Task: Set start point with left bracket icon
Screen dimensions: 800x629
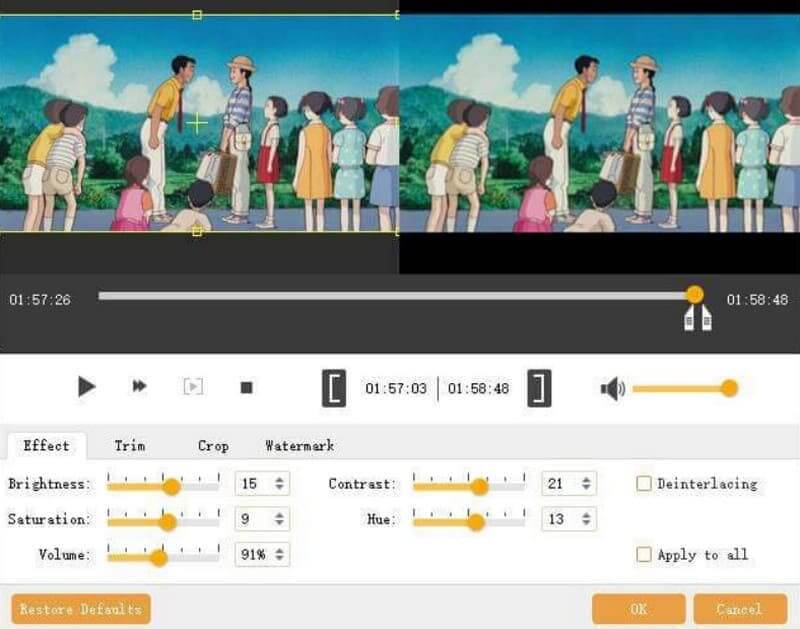Action: point(334,388)
